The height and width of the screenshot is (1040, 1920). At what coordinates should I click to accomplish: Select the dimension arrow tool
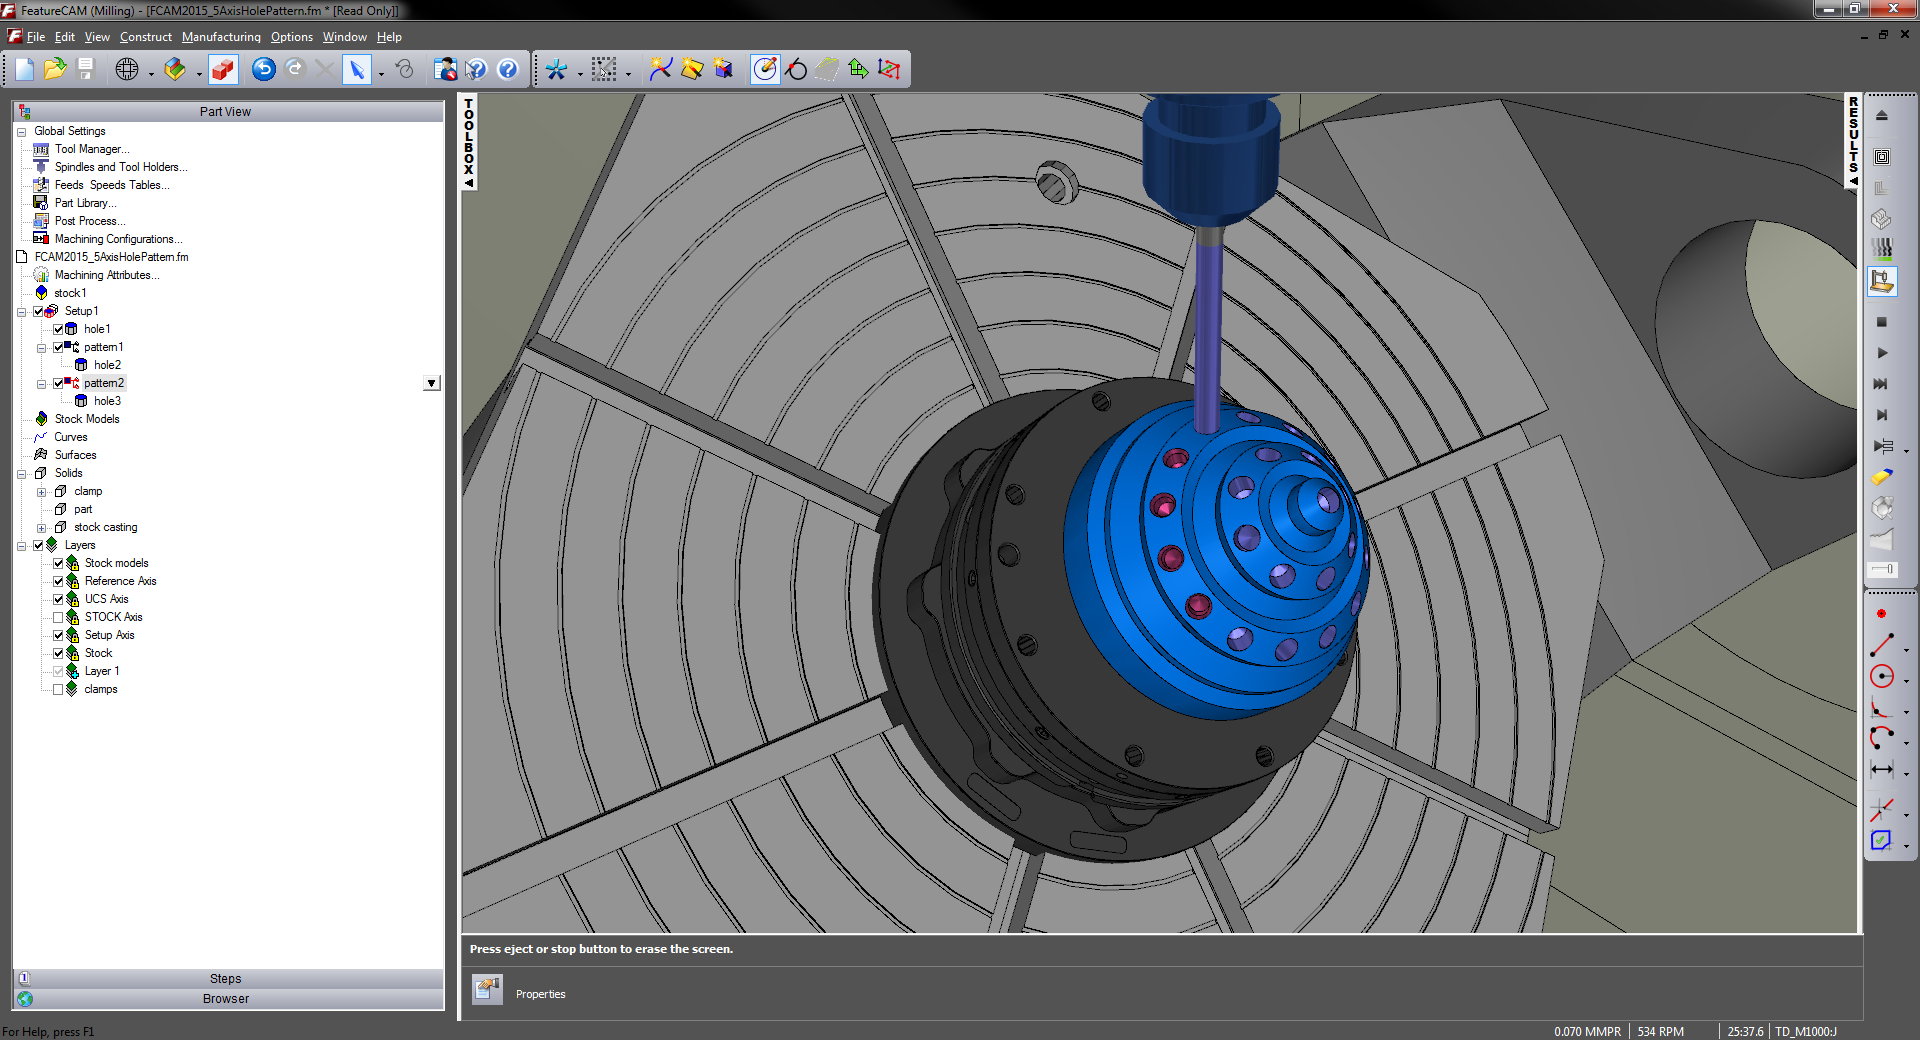point(1881,769)
